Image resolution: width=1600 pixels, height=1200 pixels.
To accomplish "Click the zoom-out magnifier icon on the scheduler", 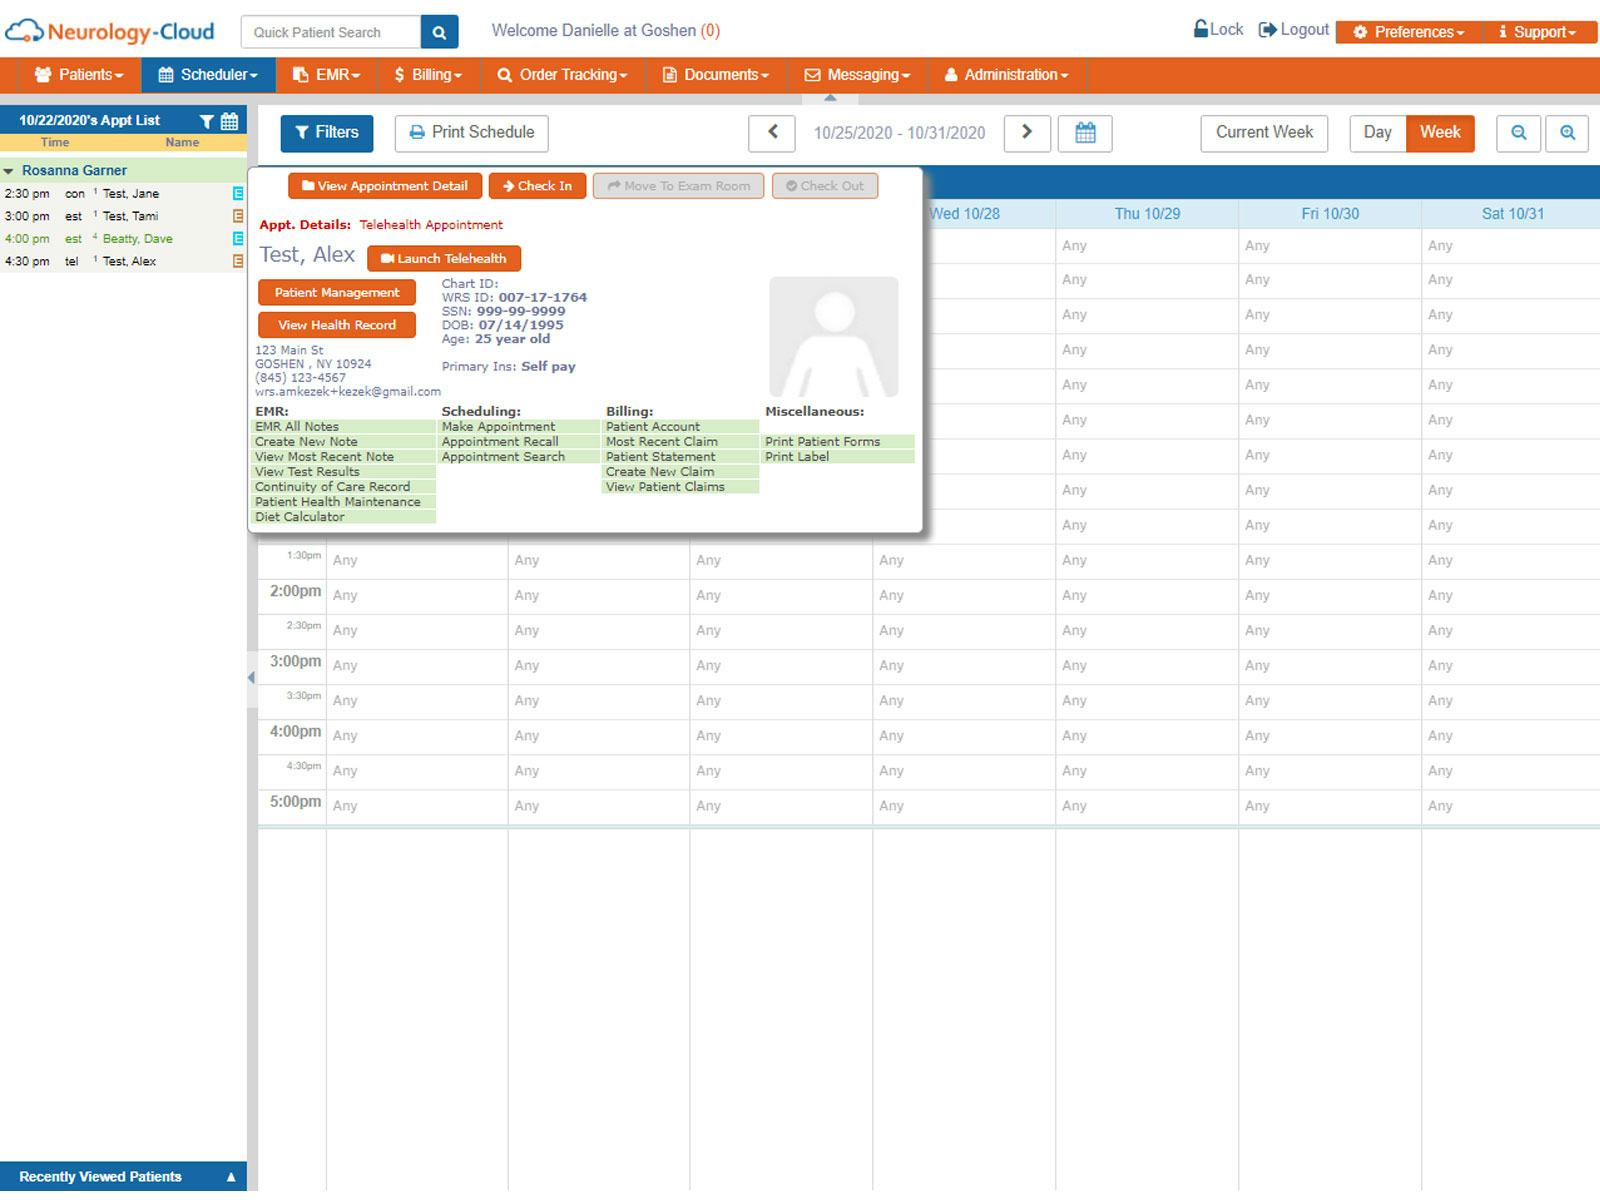I will click(1518, 133).
